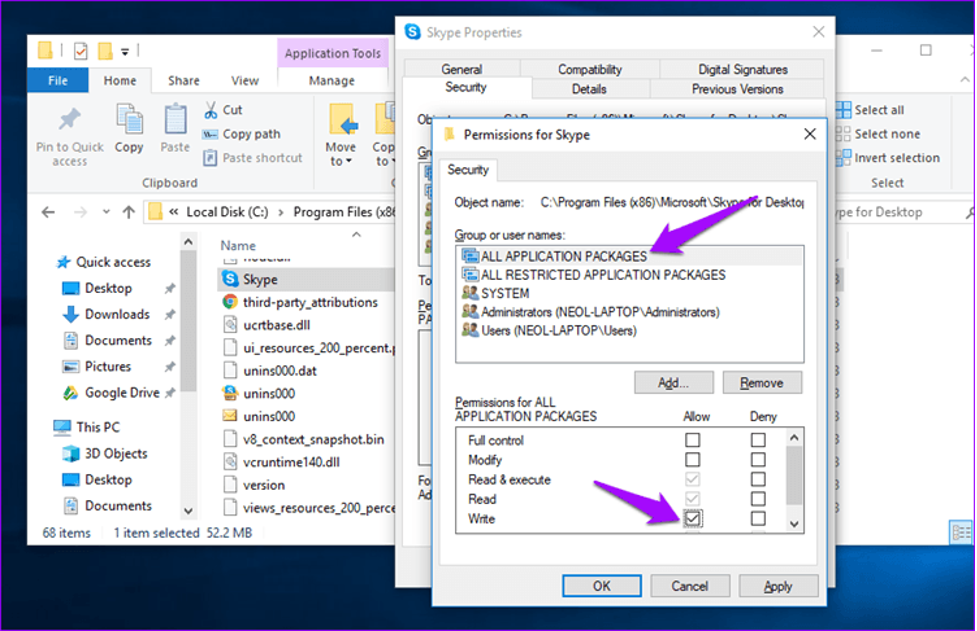
Task: Click the Copy icon in Clipboard group
Action: pyautogui.click(x=129, y=119)
